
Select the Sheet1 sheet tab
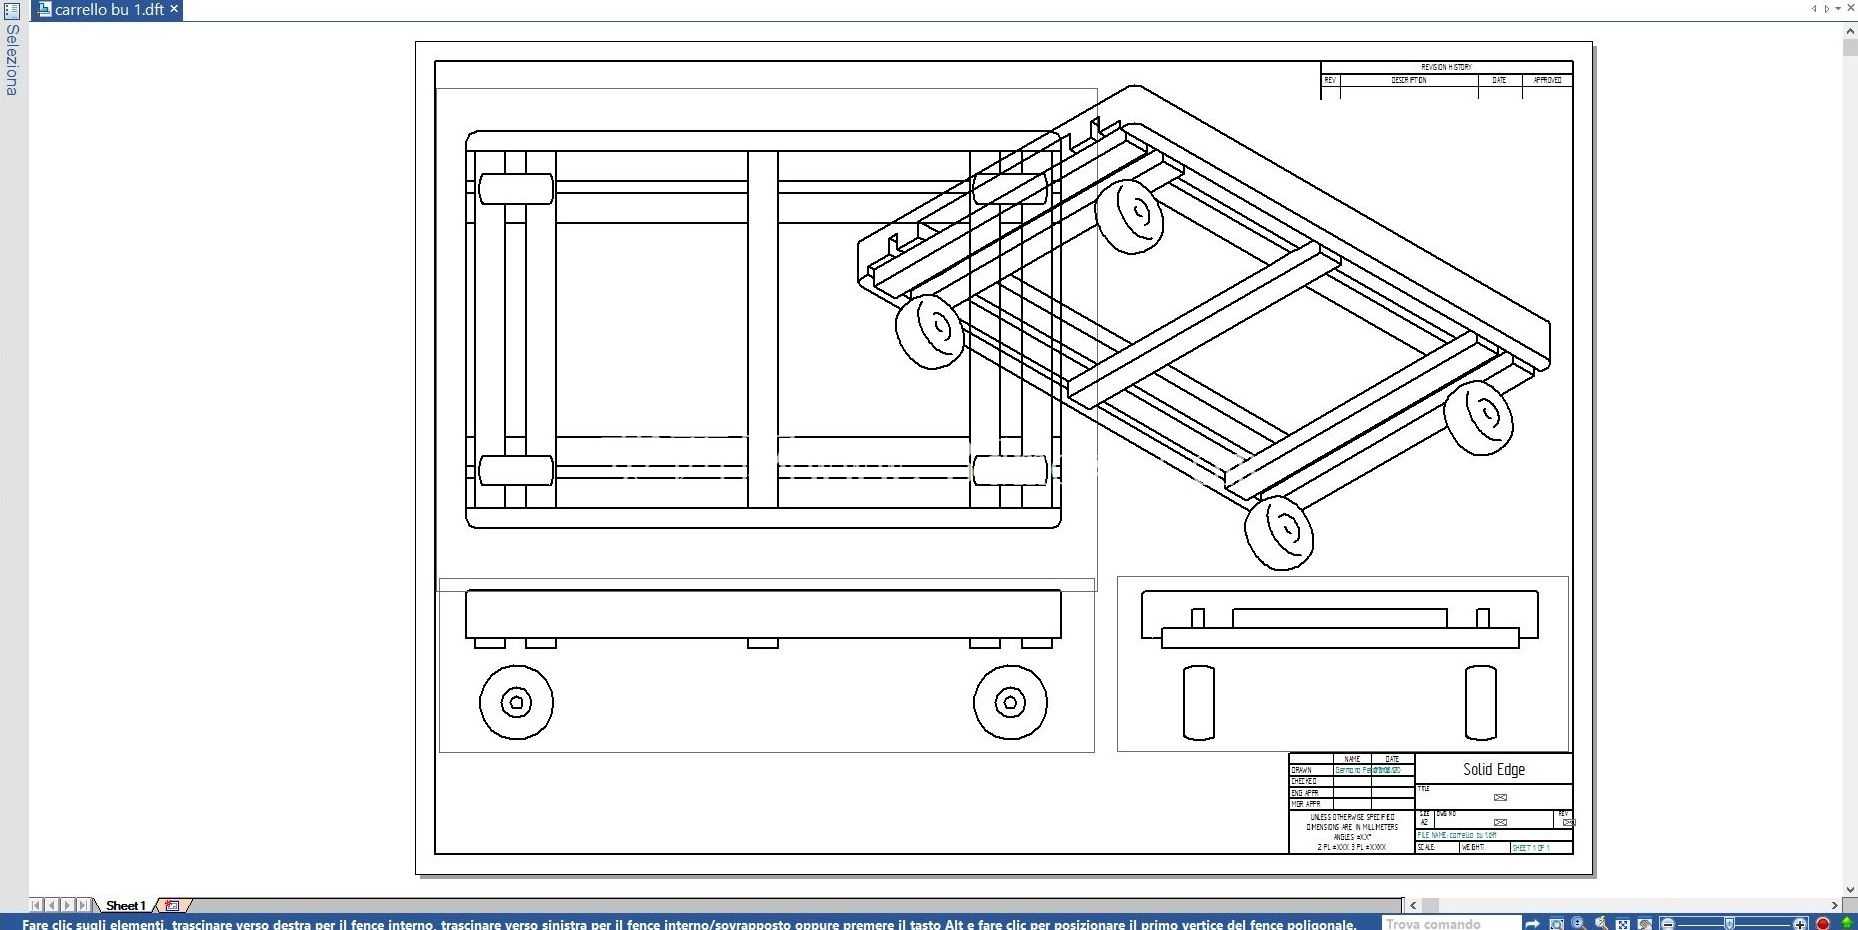tap(126, 905)
